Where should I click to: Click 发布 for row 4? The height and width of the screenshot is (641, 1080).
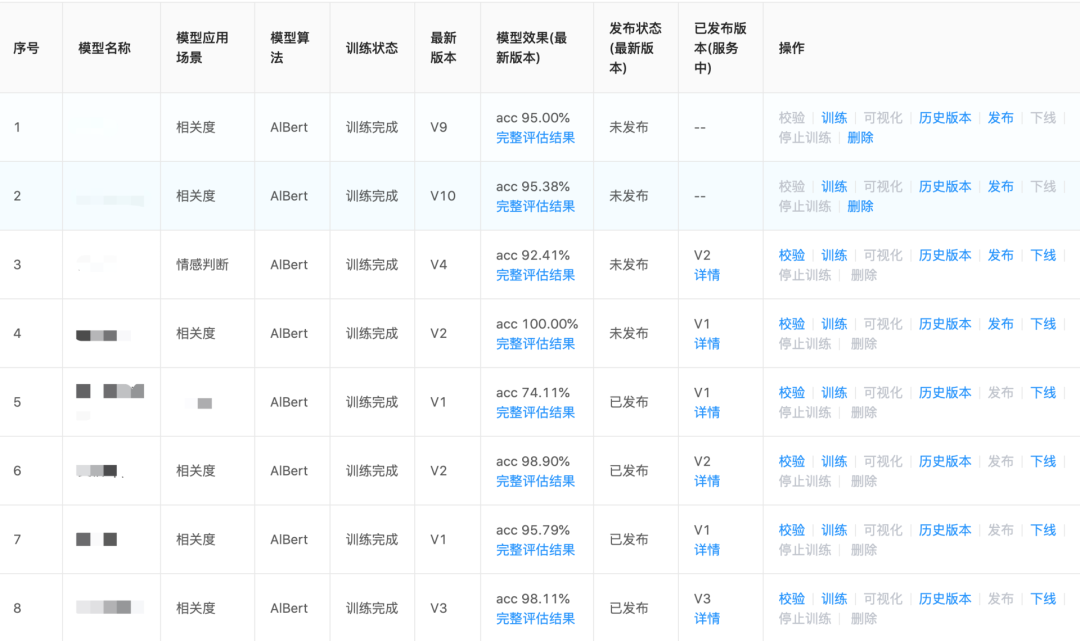click(x=1000, y=325)
